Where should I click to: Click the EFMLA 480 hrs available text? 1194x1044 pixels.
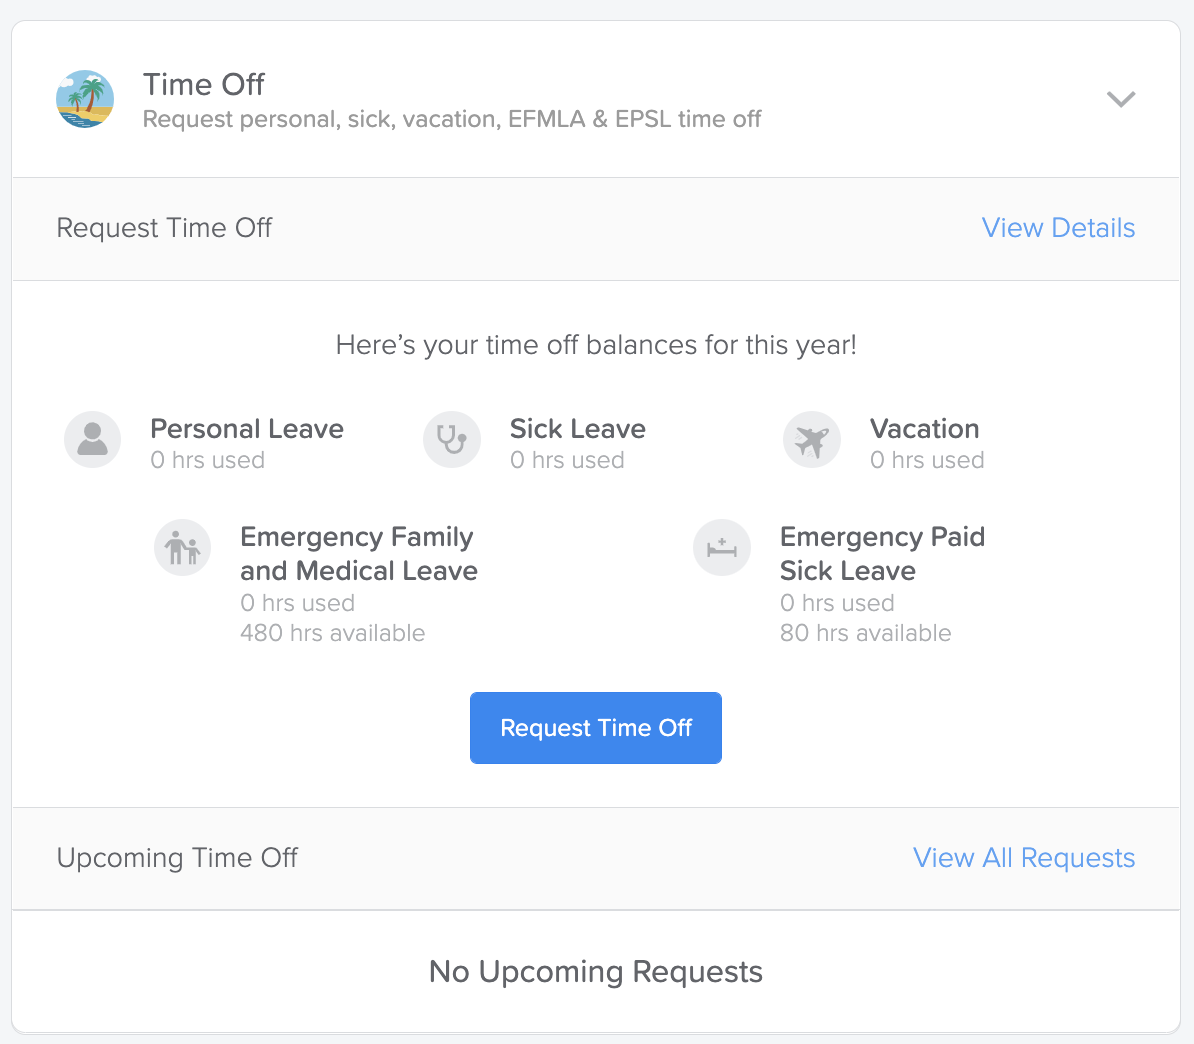click(x=332, y=633)
